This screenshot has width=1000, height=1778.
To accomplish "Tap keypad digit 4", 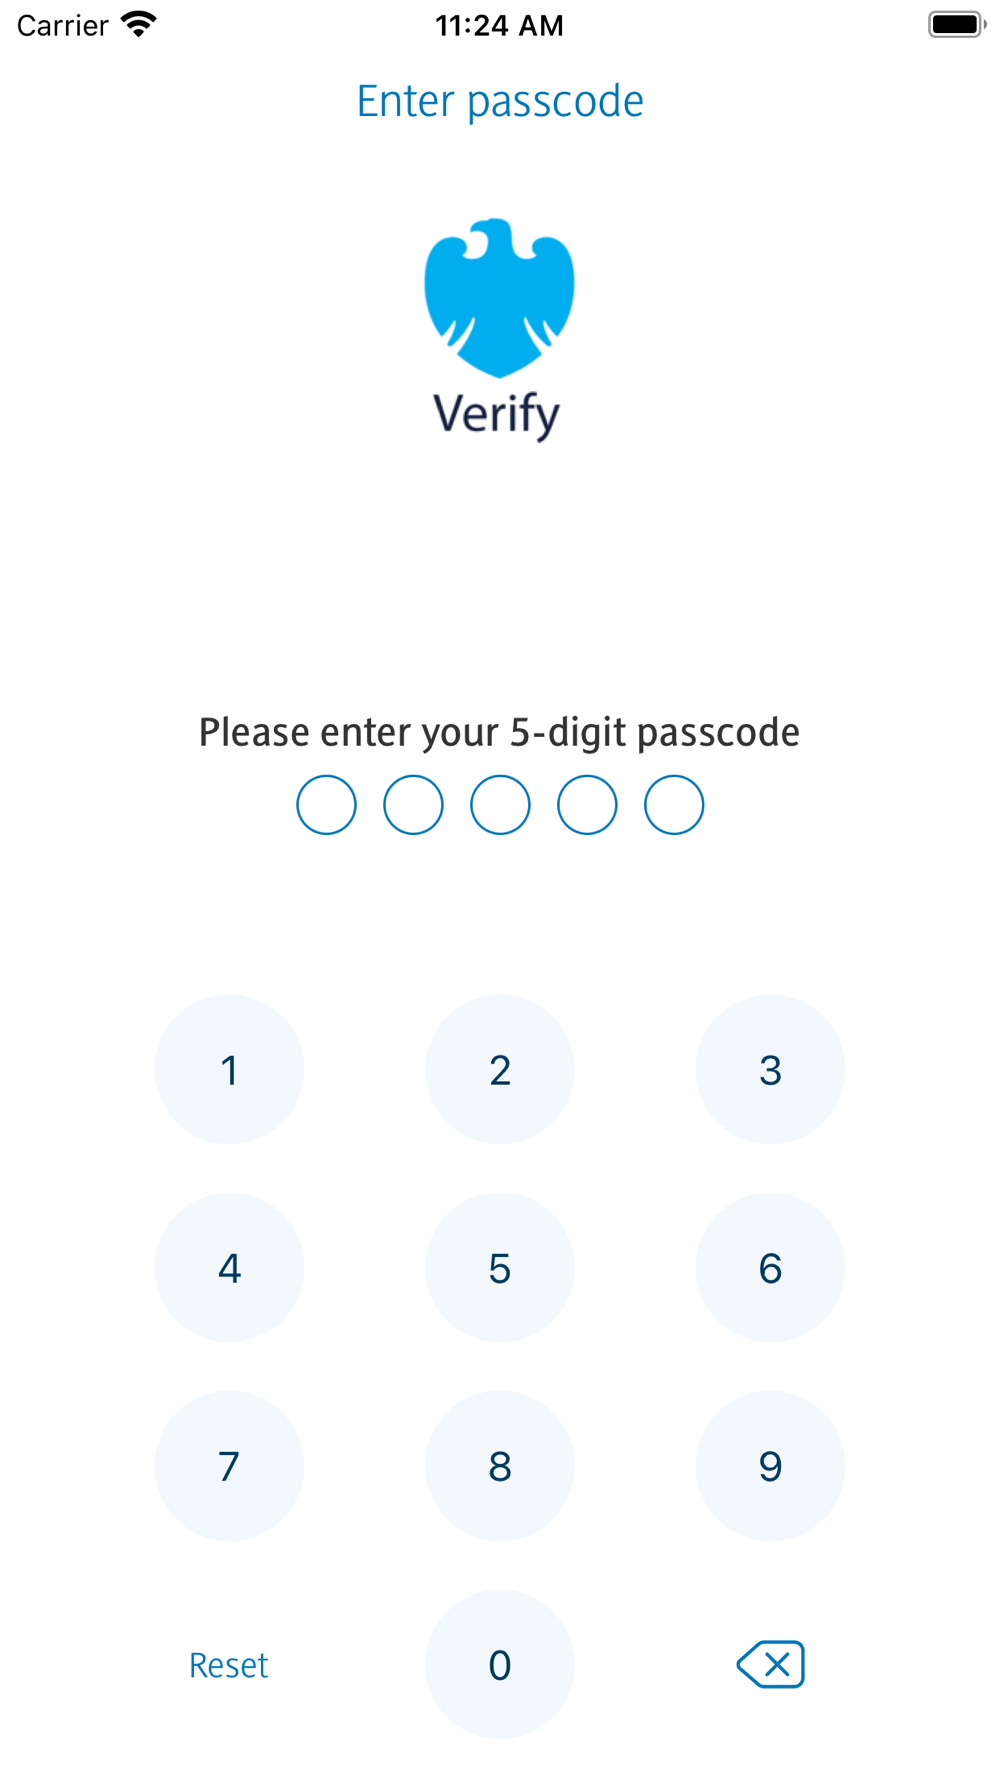I will (229, 1267).
